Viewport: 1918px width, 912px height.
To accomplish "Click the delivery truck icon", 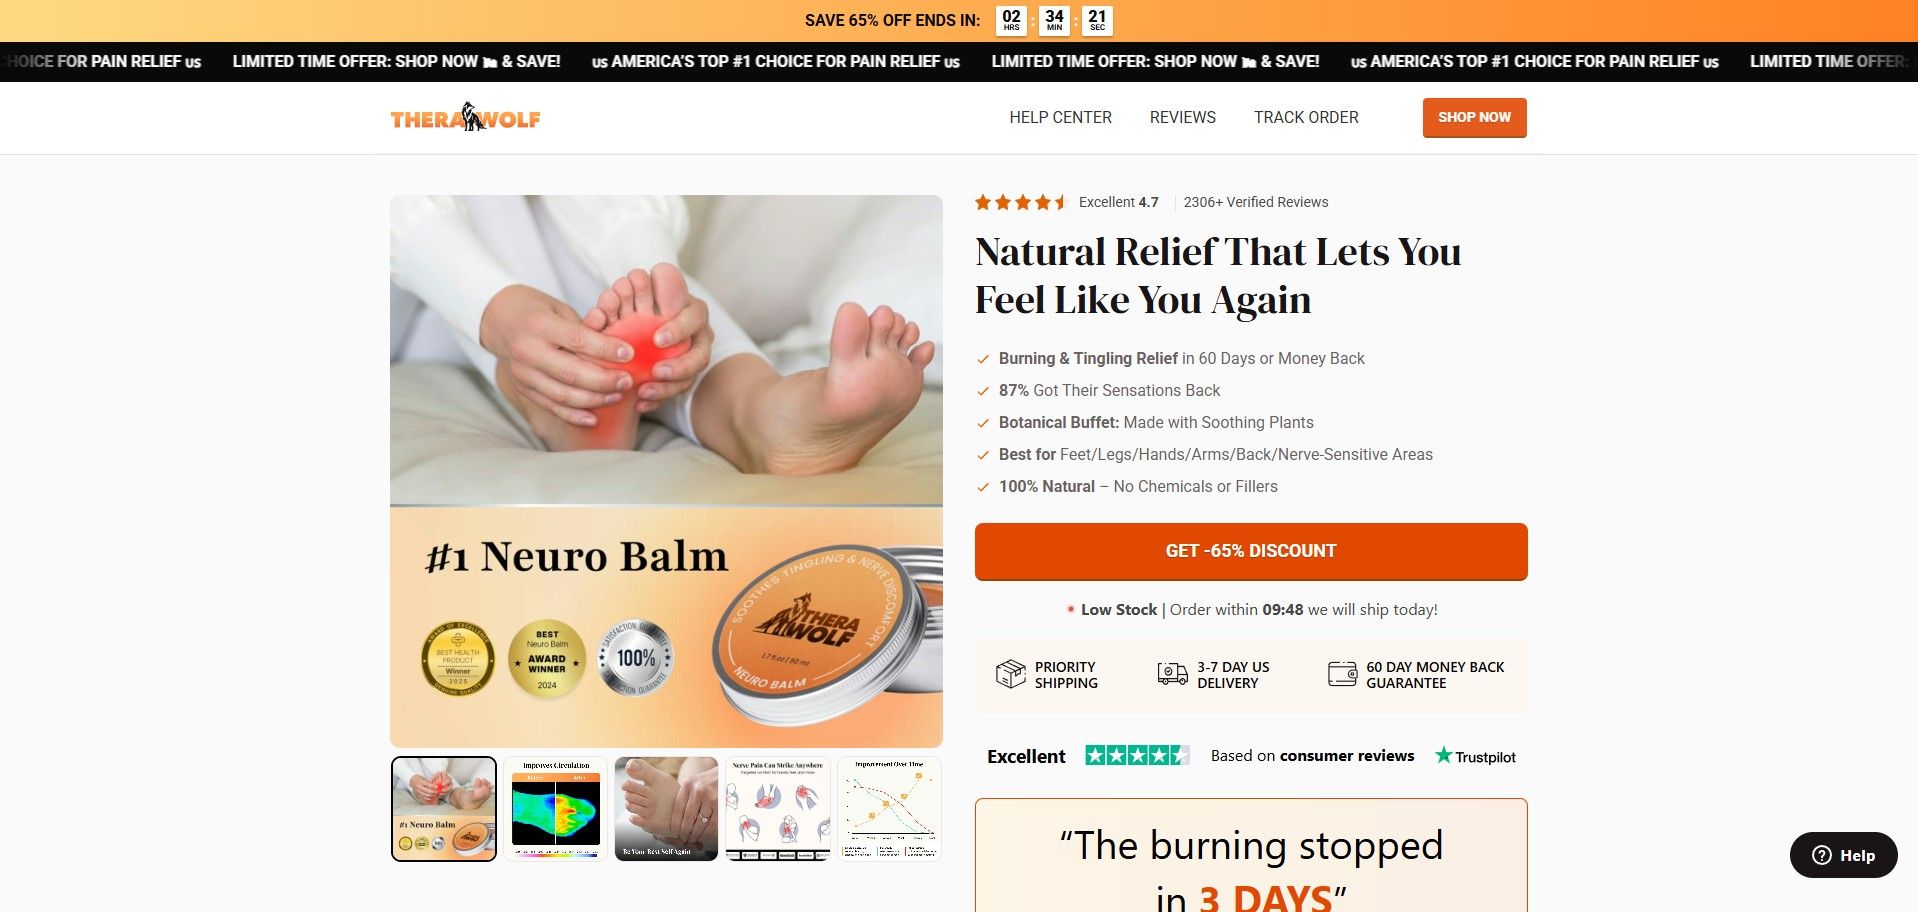I will (1172, 674).
